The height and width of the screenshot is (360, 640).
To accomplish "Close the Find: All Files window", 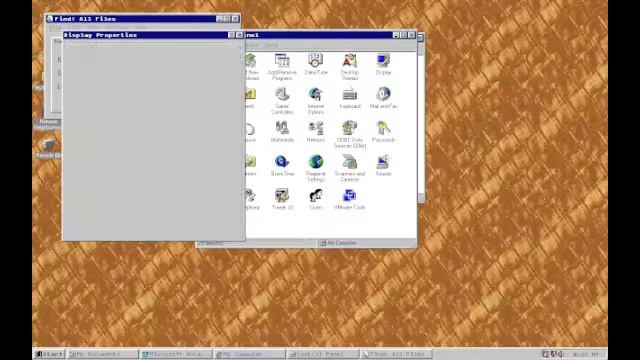I will click(x=235, y=19).
